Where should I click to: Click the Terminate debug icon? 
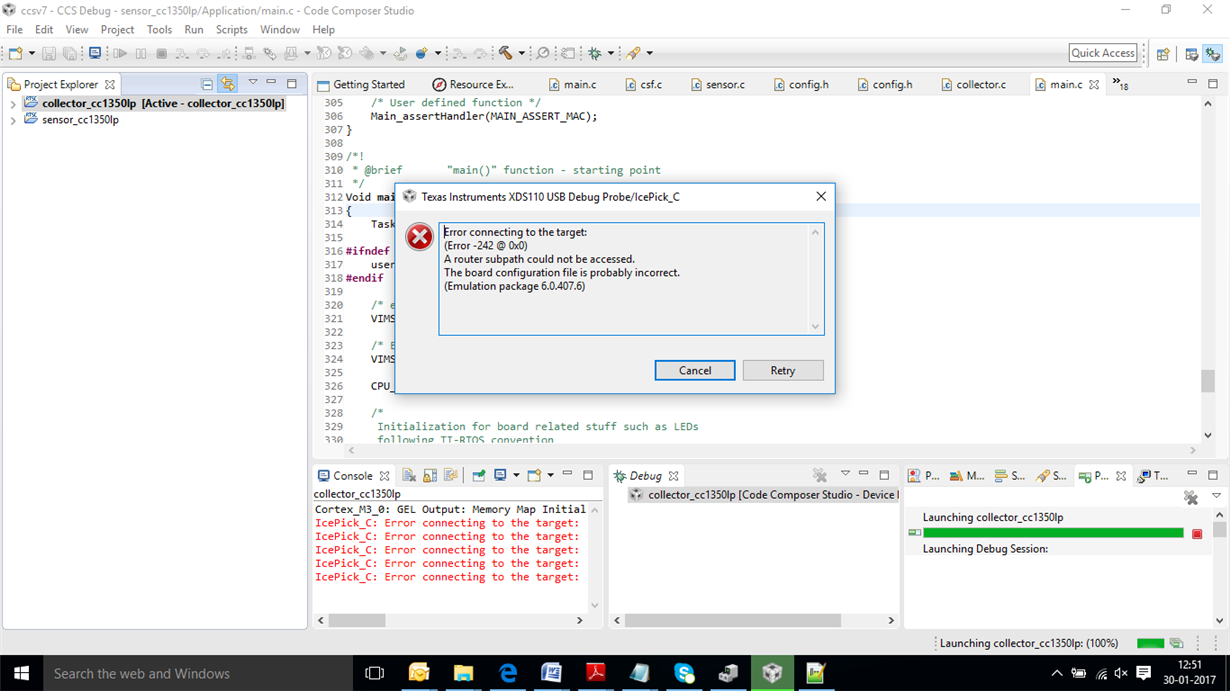[161, 53]
